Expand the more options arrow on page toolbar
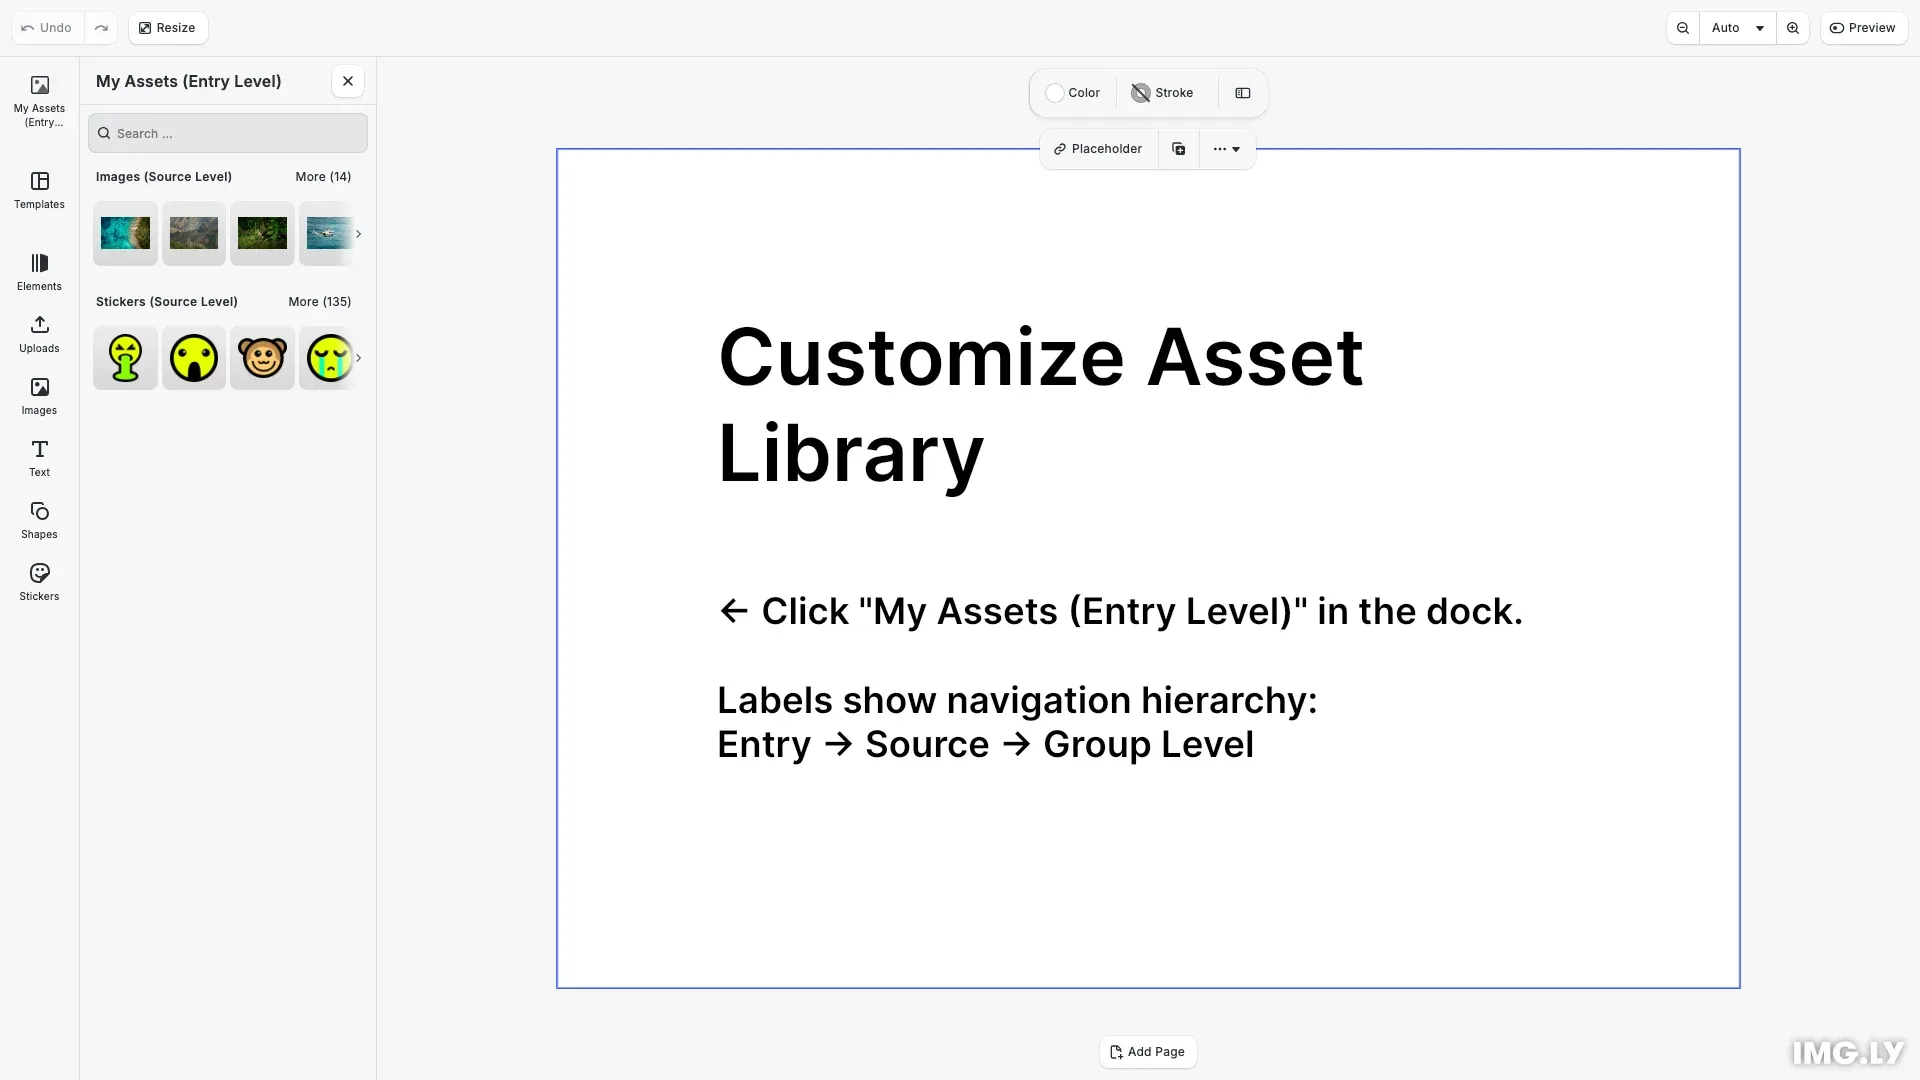This screenshot has width=1920, height=1080. coord(1227,148)
